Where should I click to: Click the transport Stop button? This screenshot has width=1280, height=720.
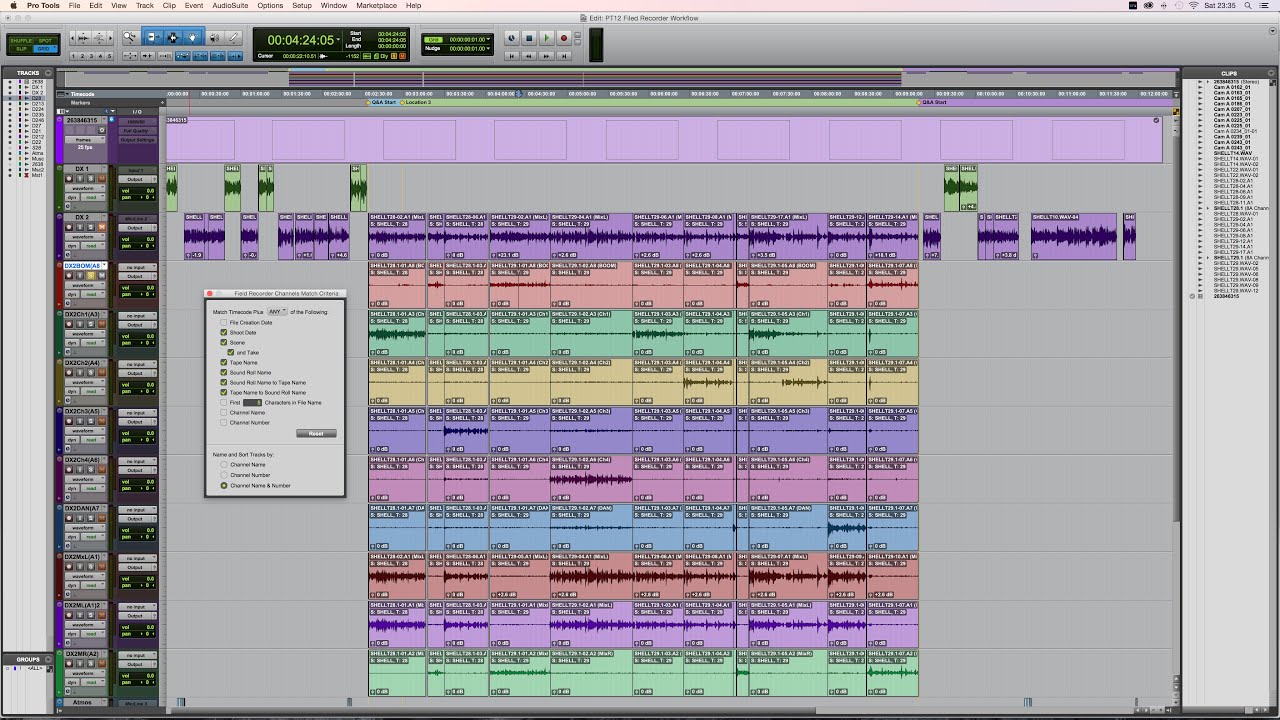click(x=529, y=38)
